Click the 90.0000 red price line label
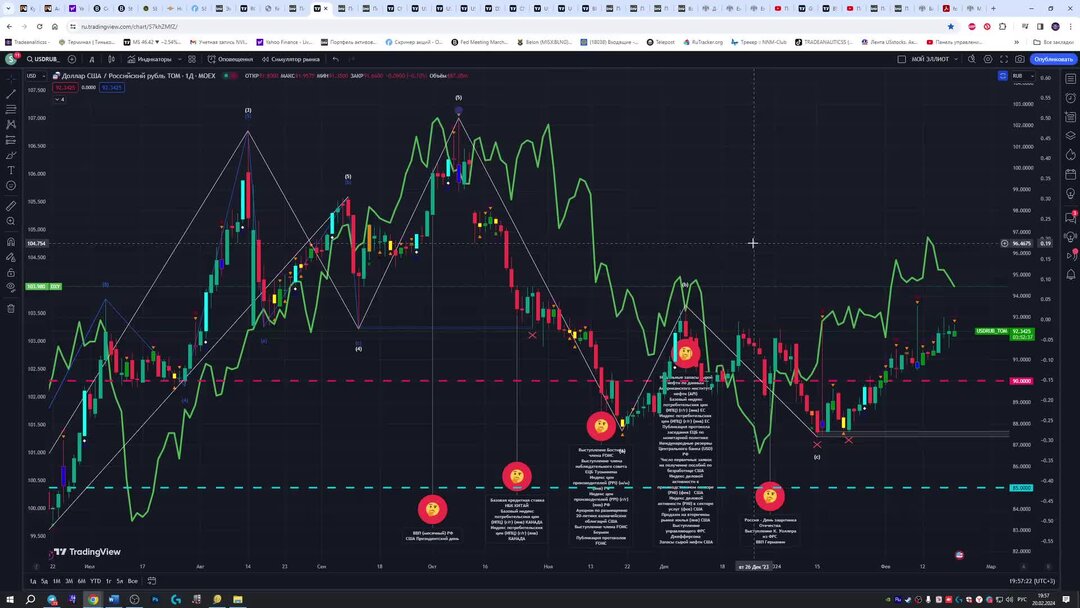 (x=1021, y=381)
